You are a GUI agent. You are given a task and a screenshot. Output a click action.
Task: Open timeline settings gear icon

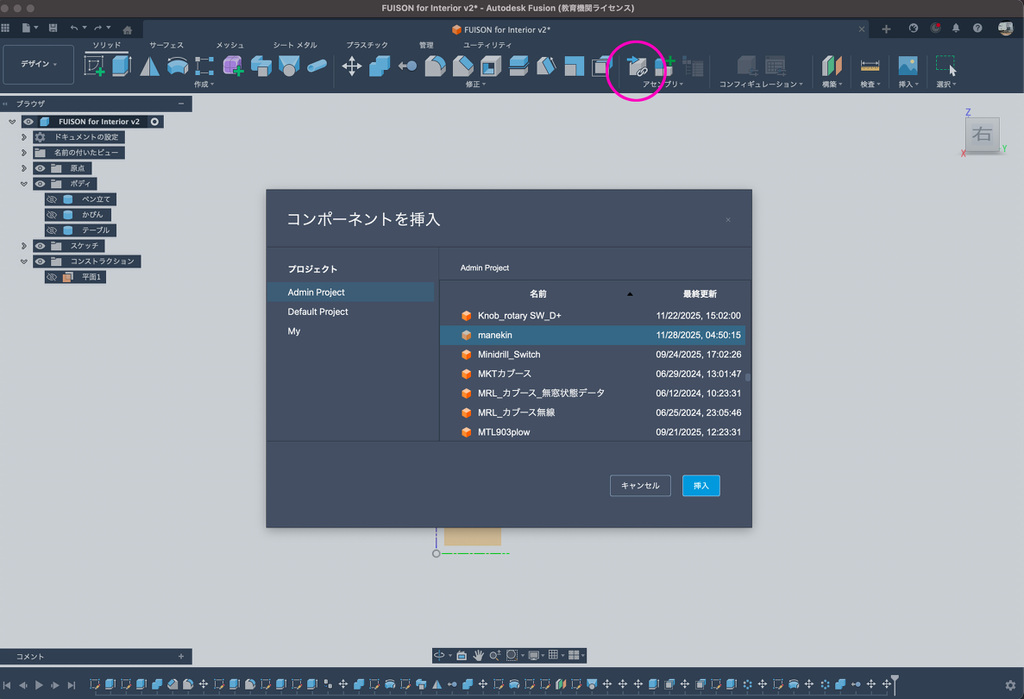(1009, 685)
